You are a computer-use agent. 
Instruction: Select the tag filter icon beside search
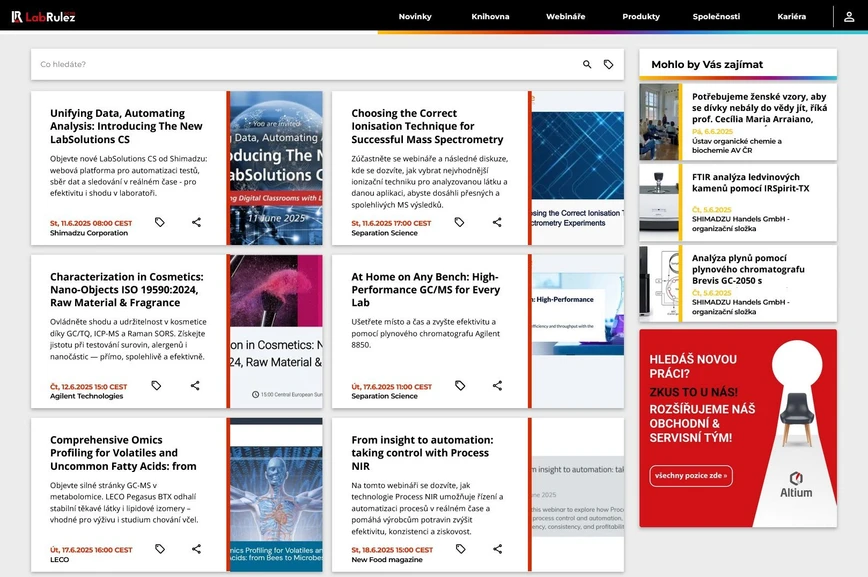[610, 63]
